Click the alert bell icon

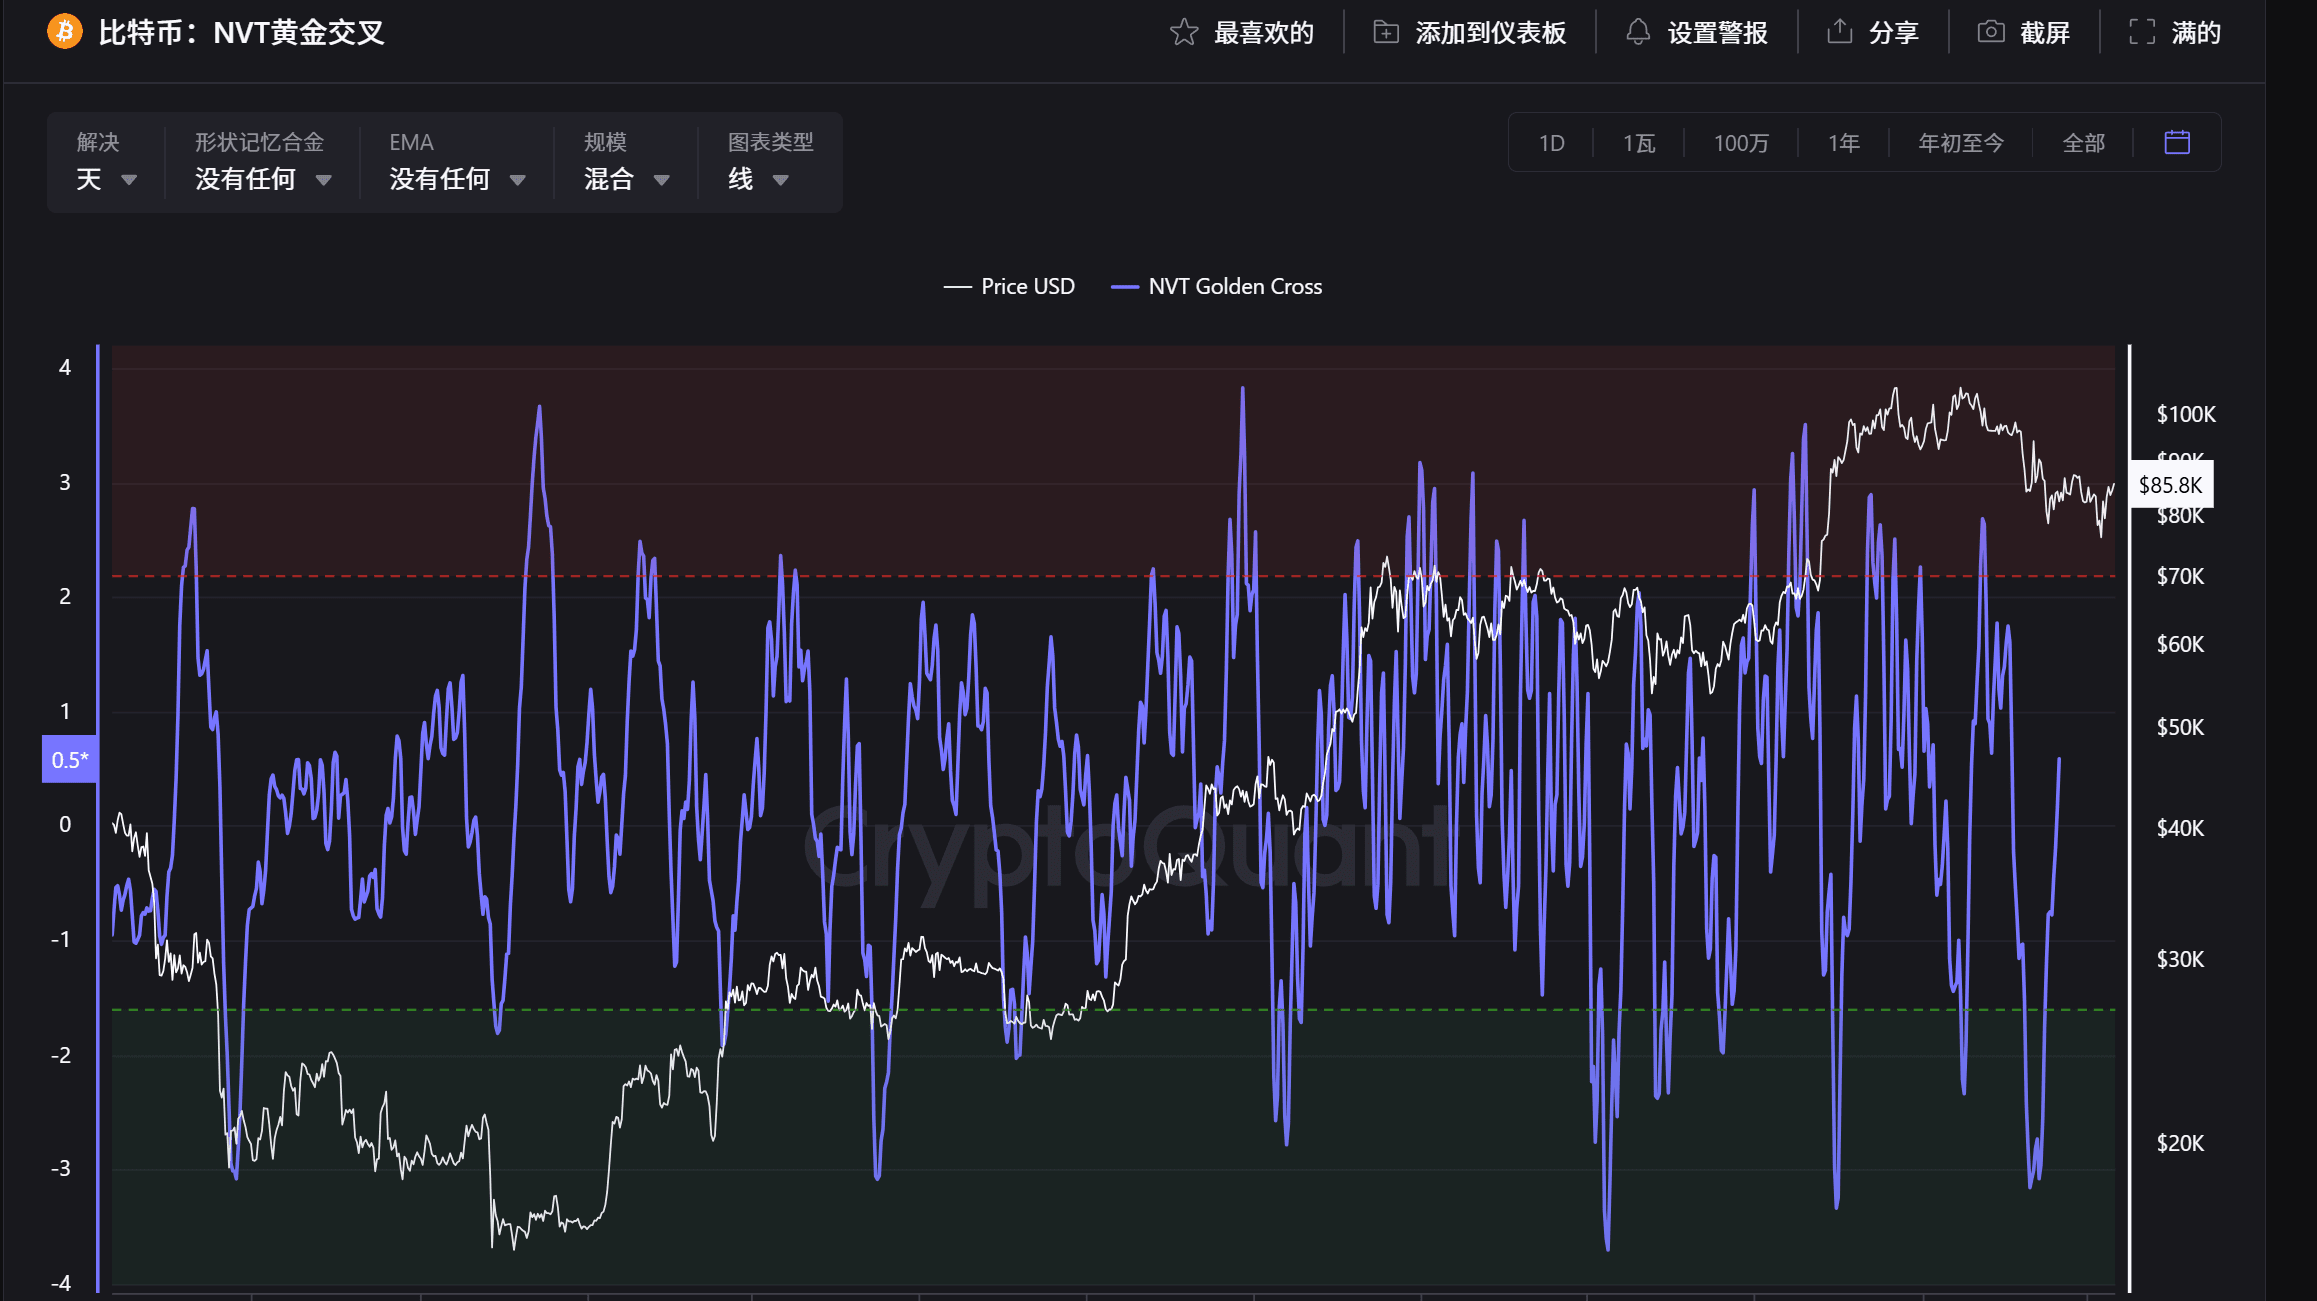click(x=1638, y=33)
